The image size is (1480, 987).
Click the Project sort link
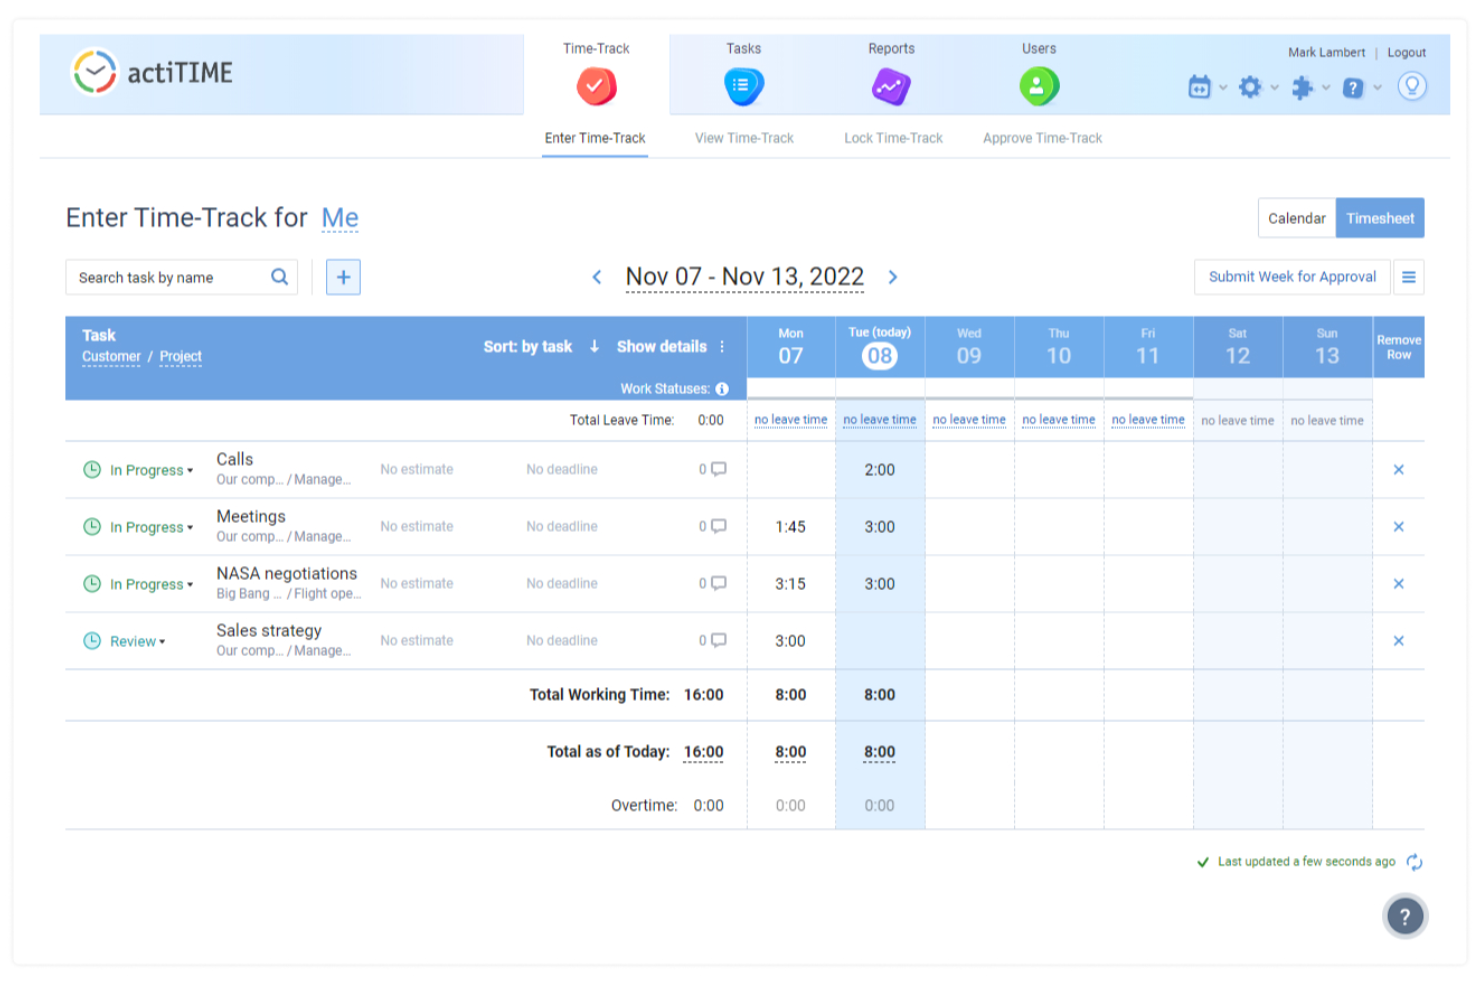180,357
